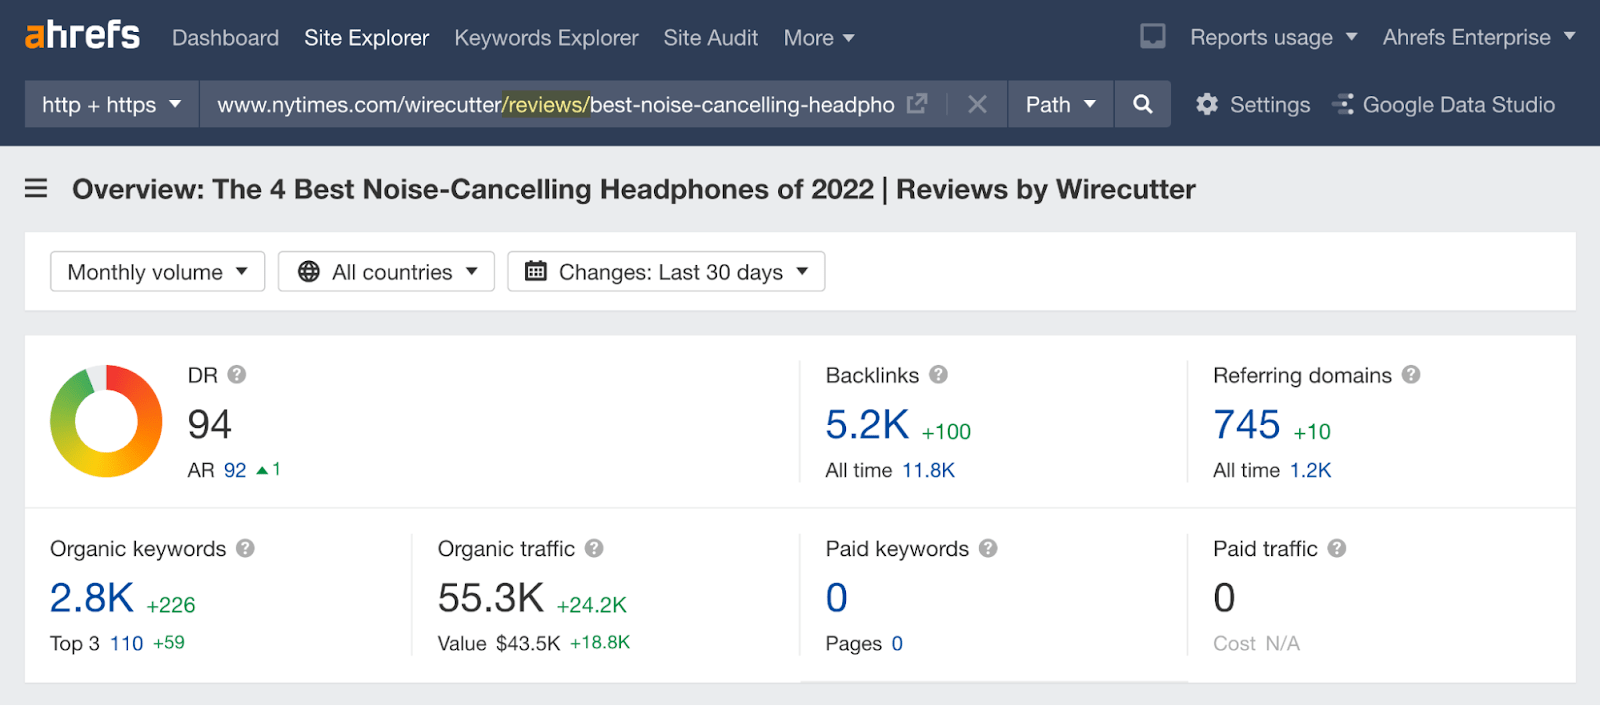The width and height of the screenshot is (1600, 706).
Task: Open Settings gear icon
Action: 1207,104
